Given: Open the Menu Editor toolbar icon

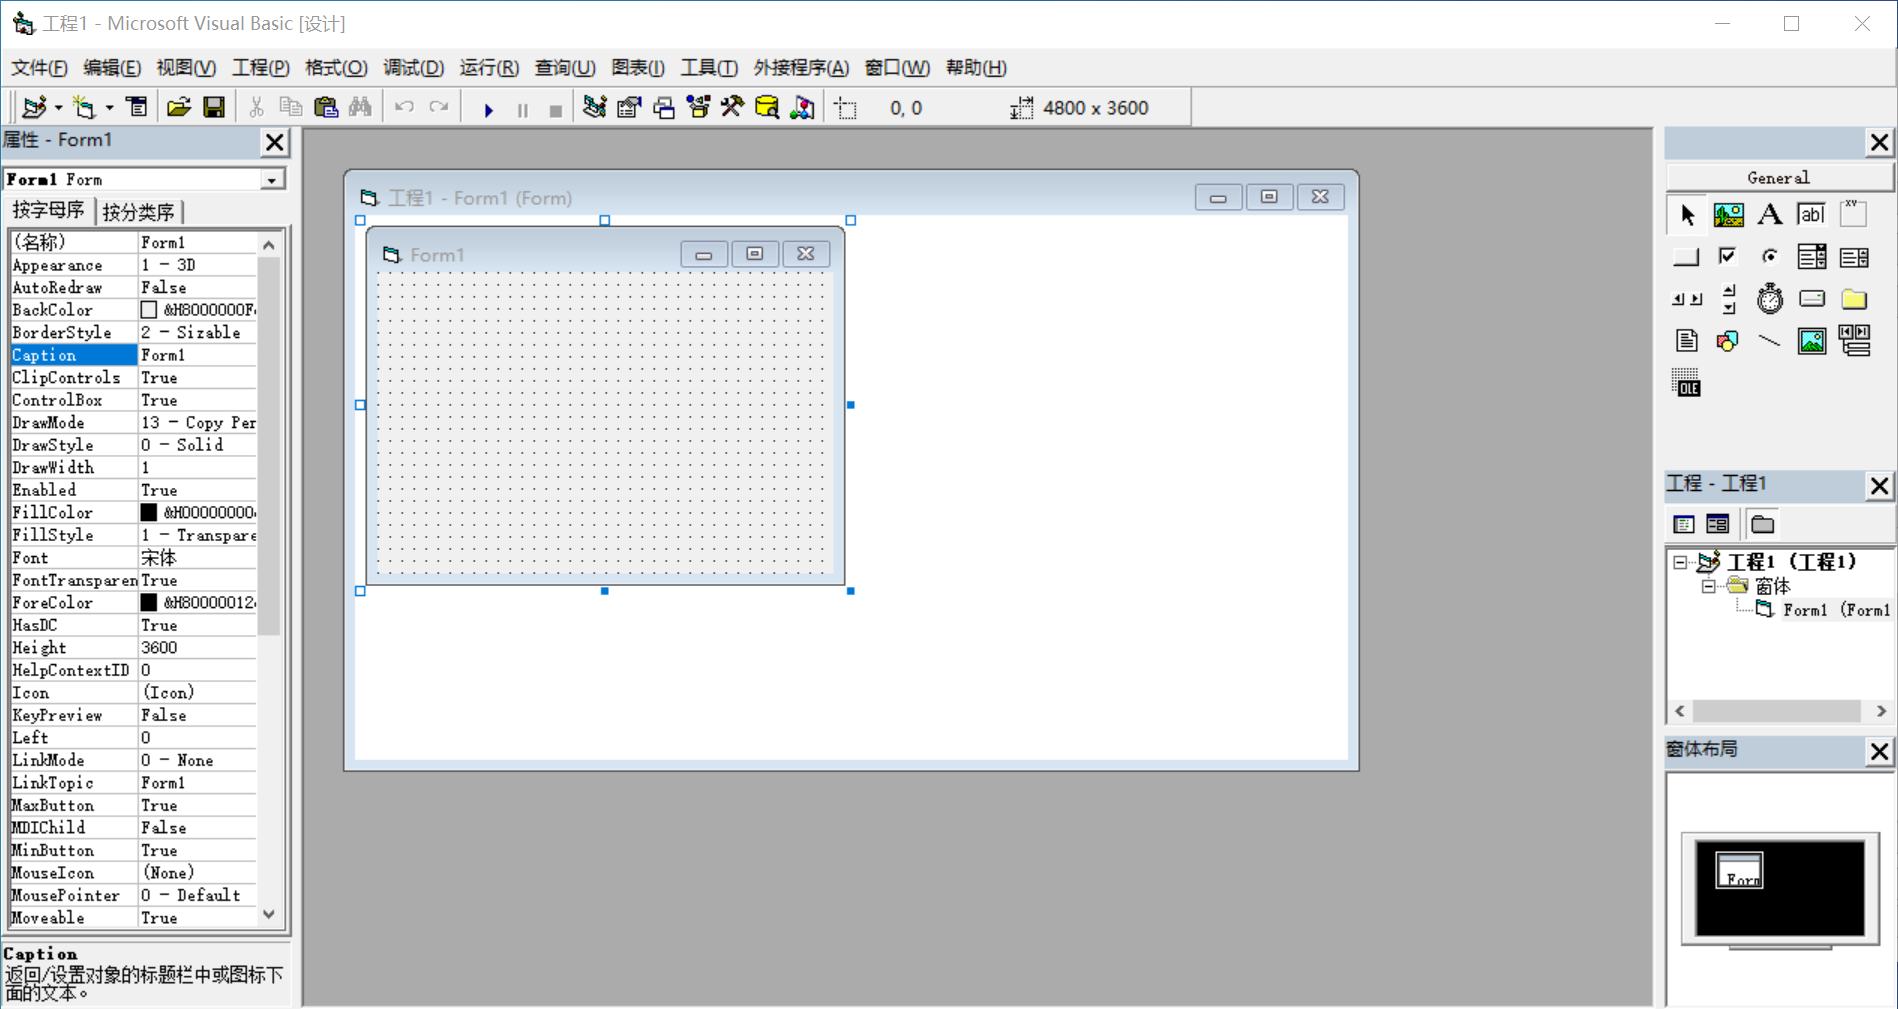Looking at the screenshot, I should pyautogui.click(x=137, y=107).
